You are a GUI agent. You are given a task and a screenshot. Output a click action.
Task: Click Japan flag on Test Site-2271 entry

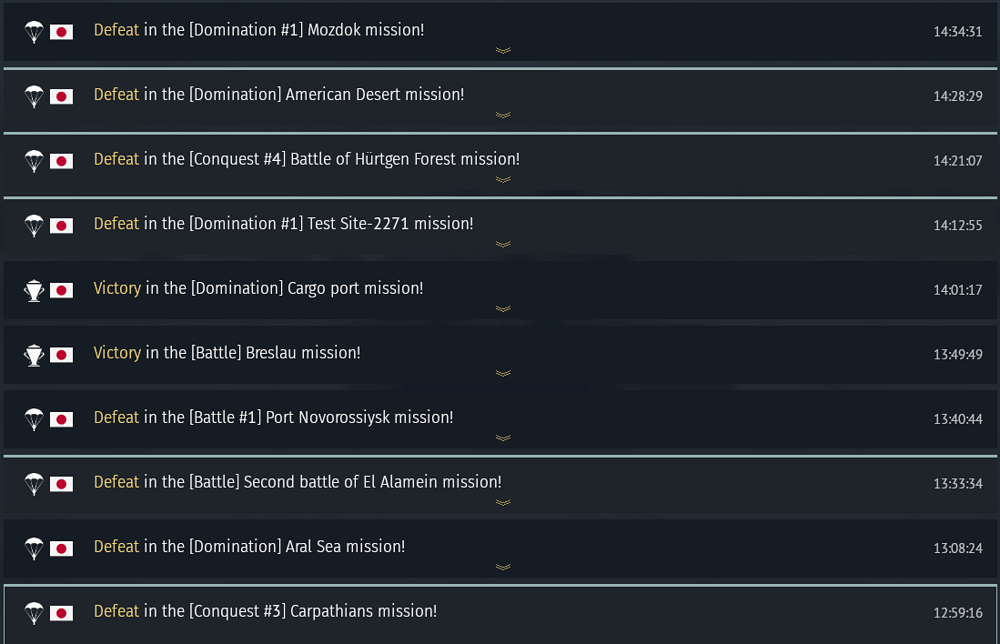(61, 225)
